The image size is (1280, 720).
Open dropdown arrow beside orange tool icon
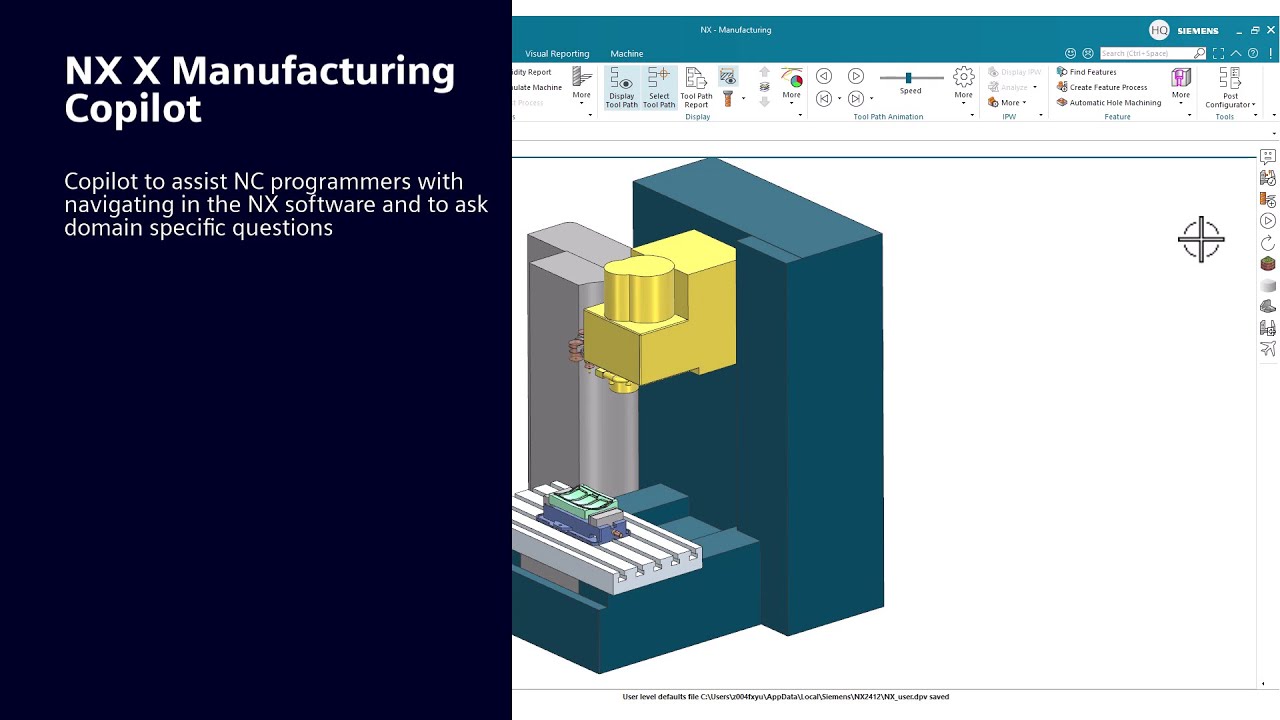pyautogui.click(x=743, y=98)
